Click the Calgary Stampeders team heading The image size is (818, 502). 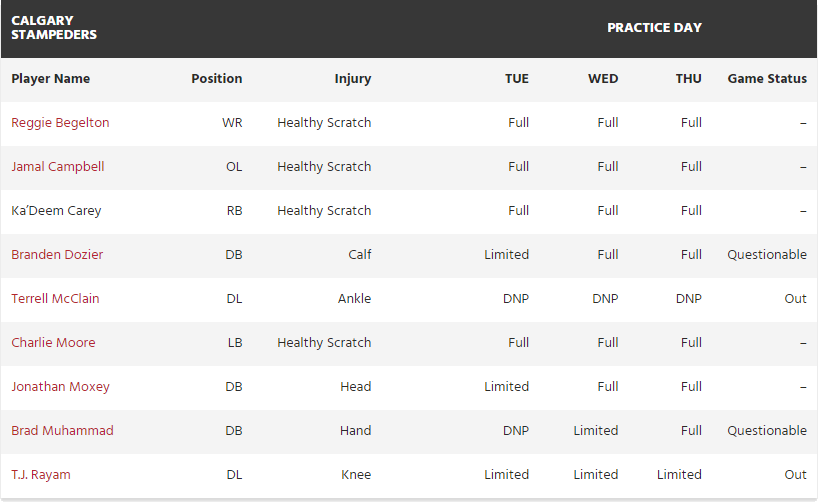54,27
